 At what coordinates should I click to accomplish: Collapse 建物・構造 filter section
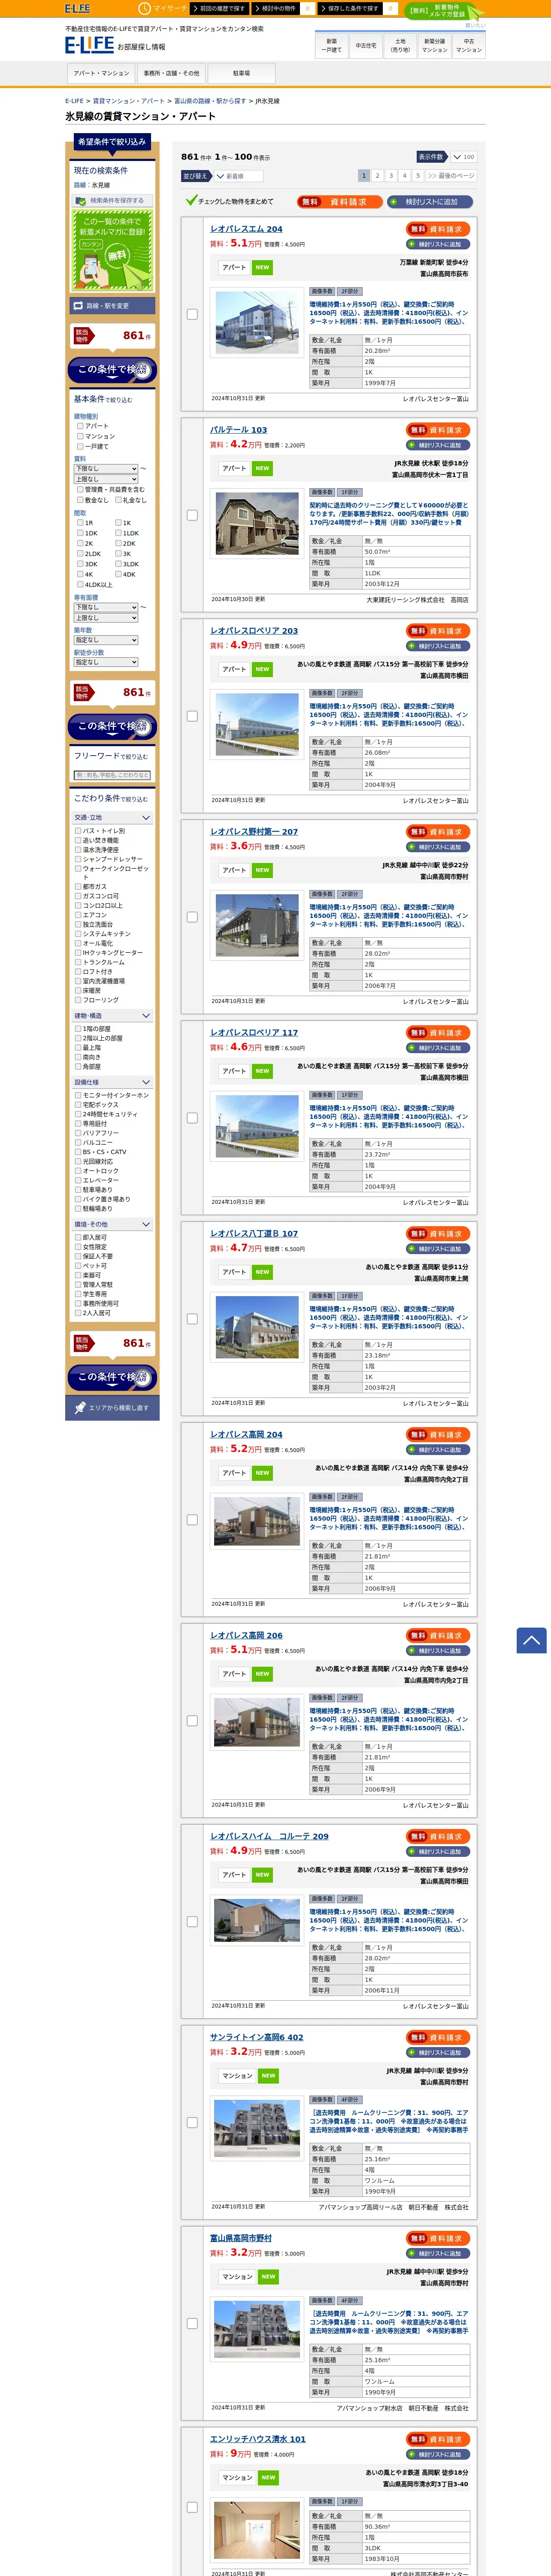click(112, 1016)
